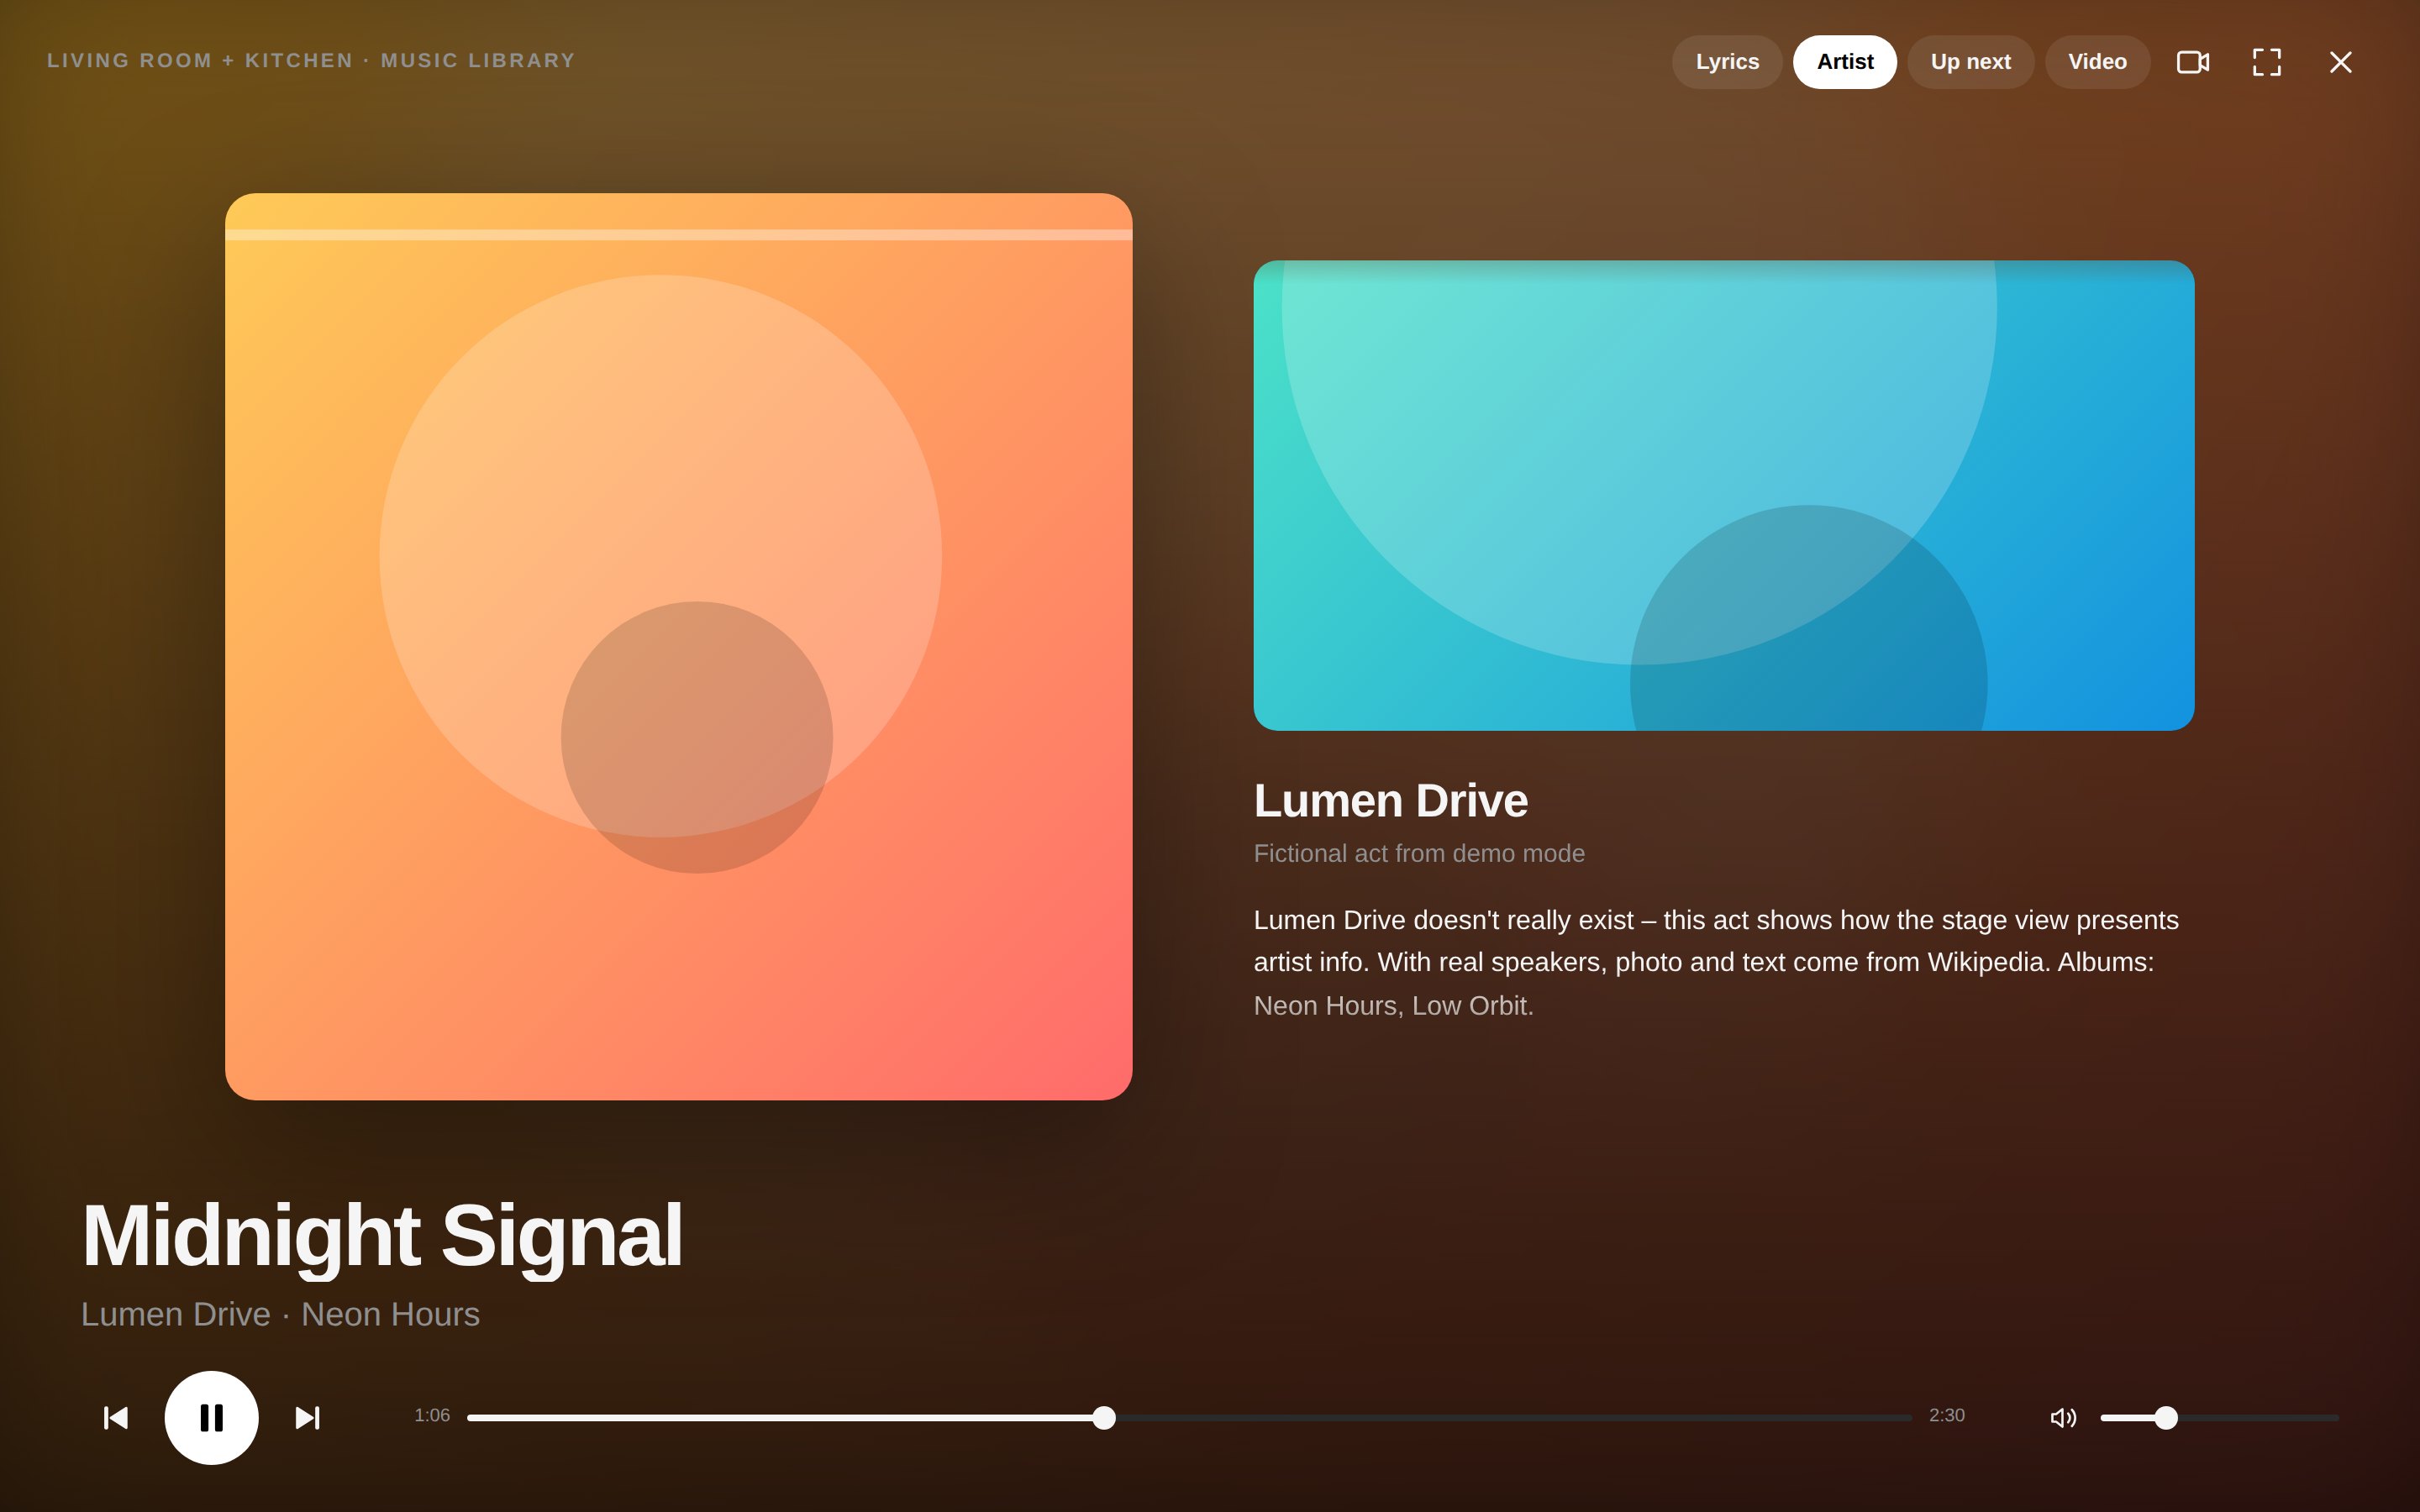Mute audio via the speaker icon
This screenshot has width=2420, height=1512.
pos(2063,1418)
